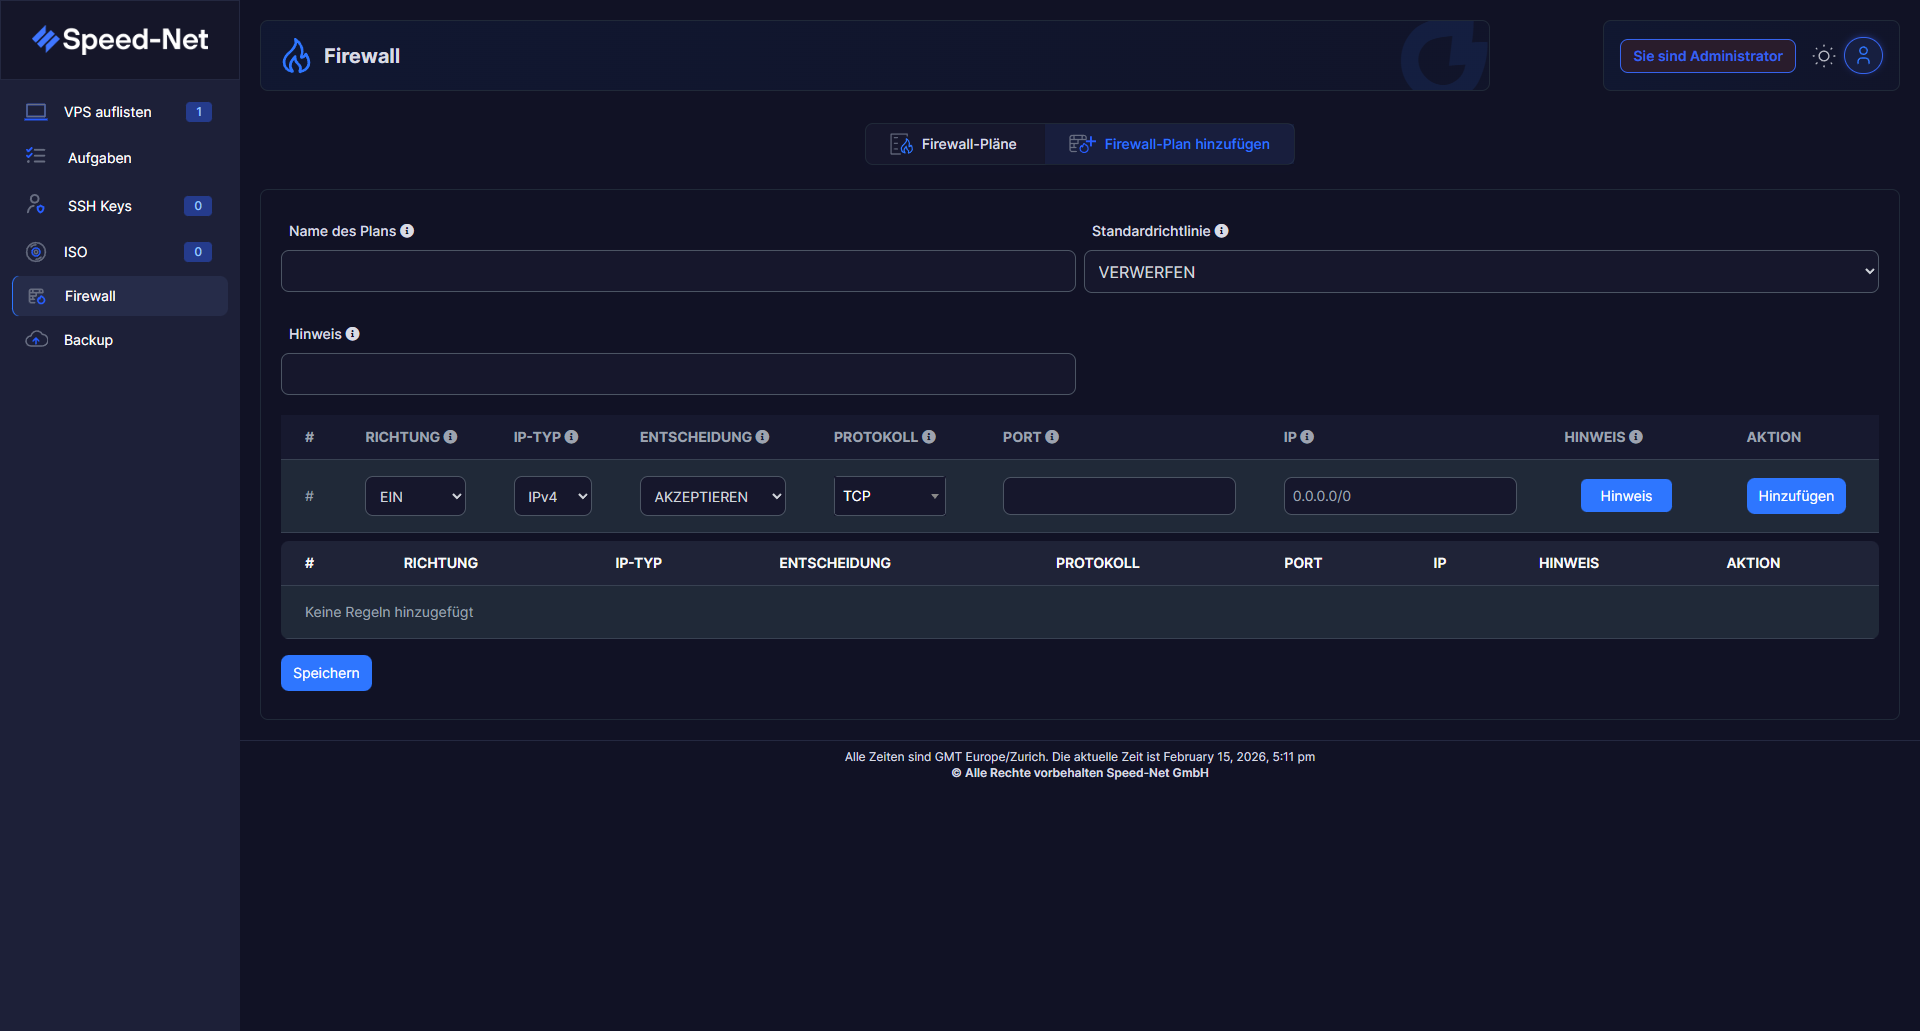Image resolution: width=1920 pixels, height=1031 pixels.
Task: Click info icon next to PROTOKOLL header
Action: [x=929, y=437]
